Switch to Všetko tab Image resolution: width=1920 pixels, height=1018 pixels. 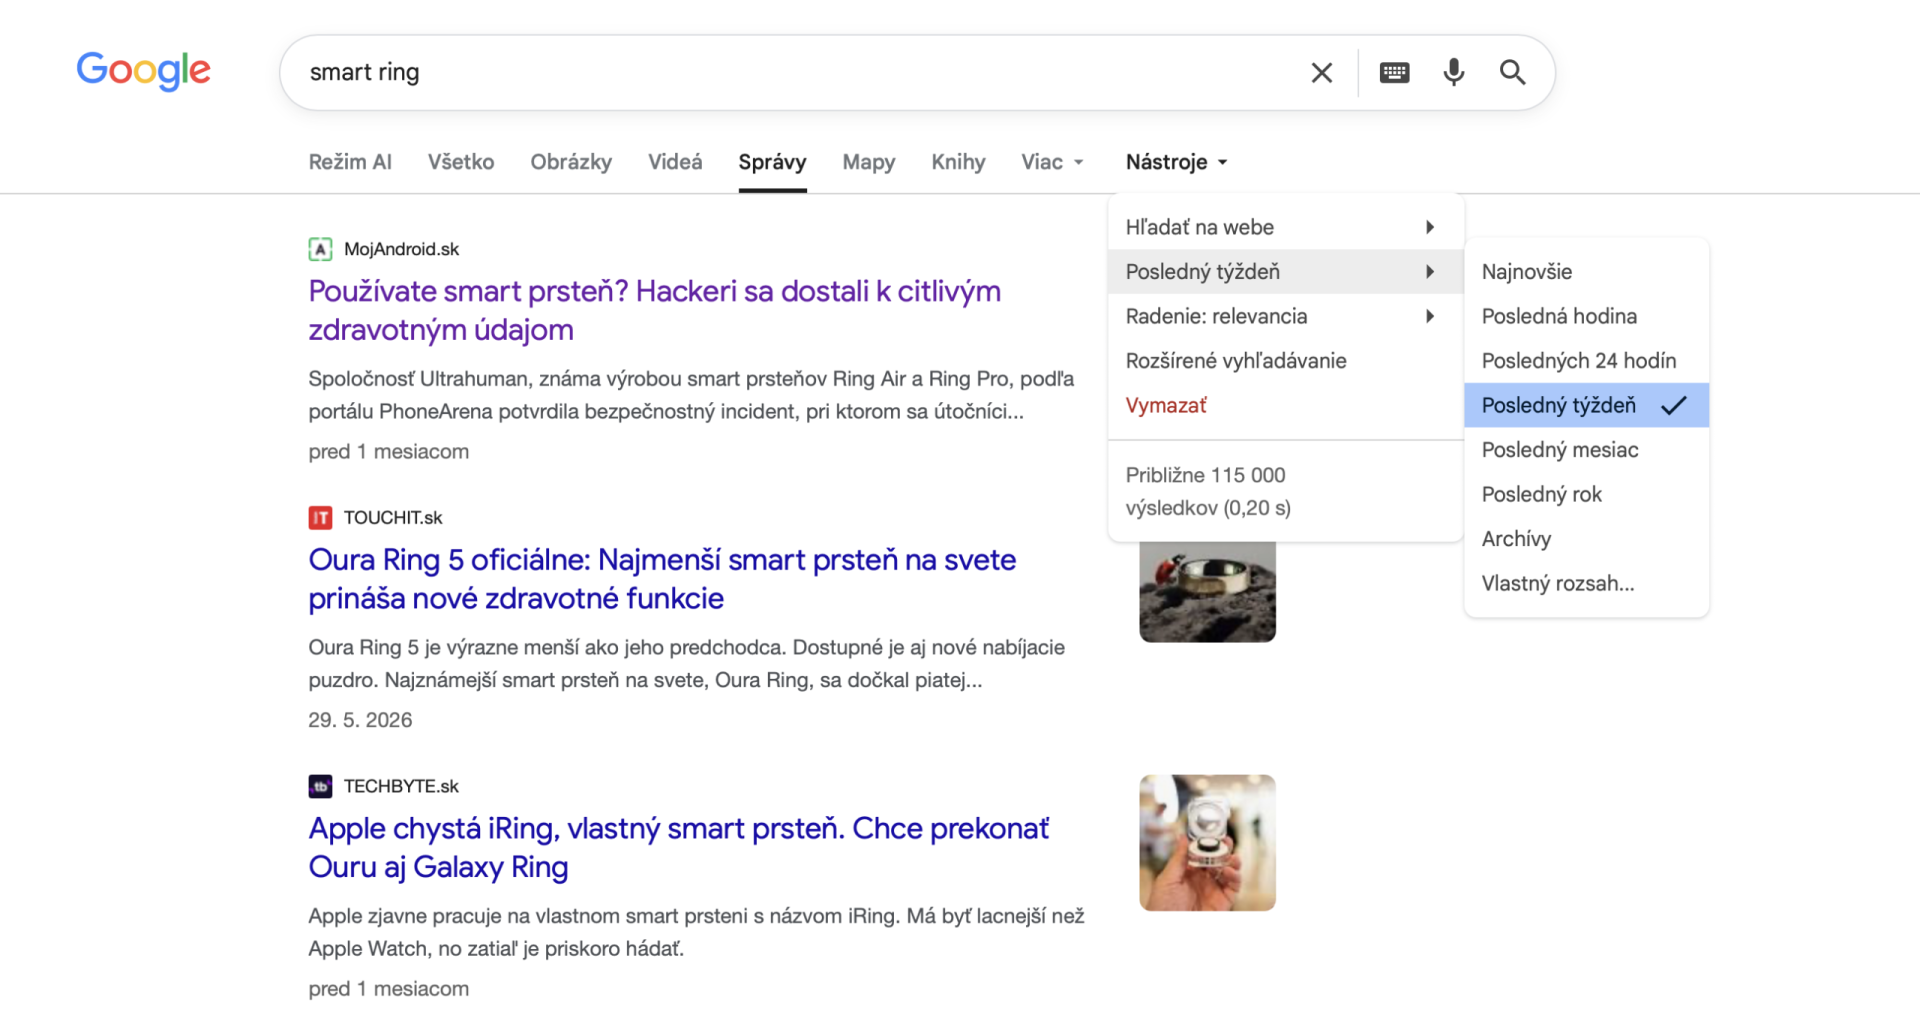(461, 162)
